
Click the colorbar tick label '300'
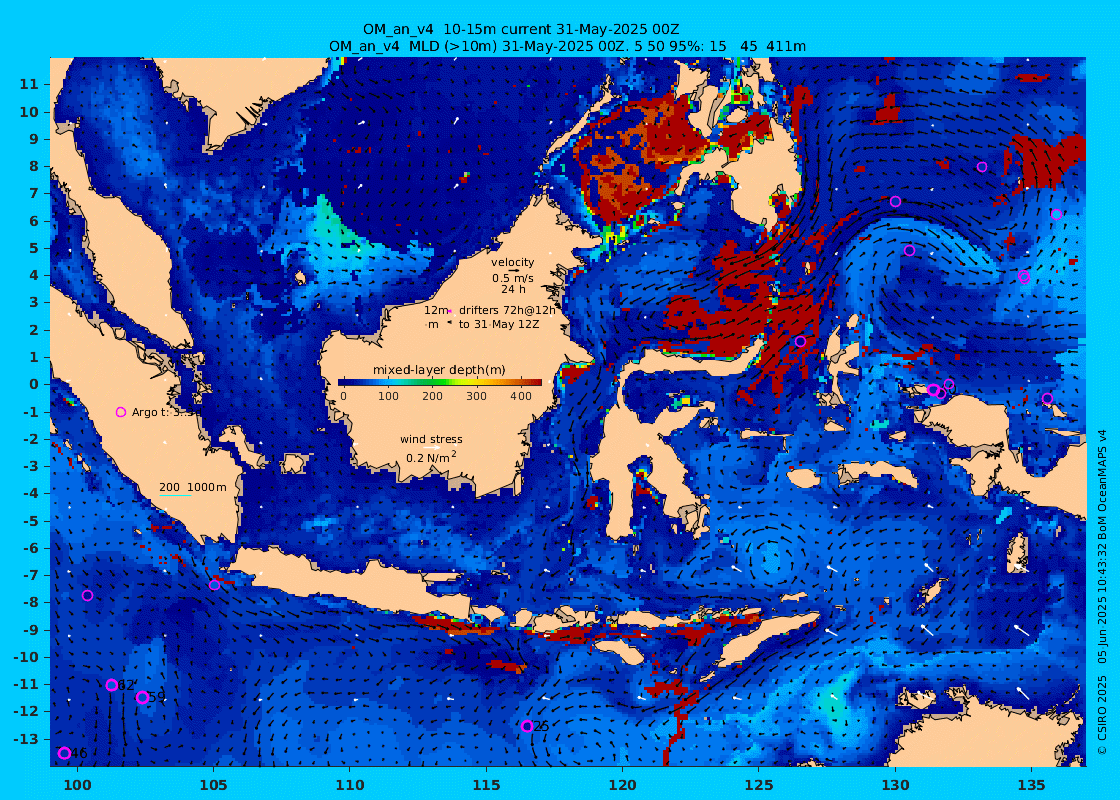click(x=476, y=396)
